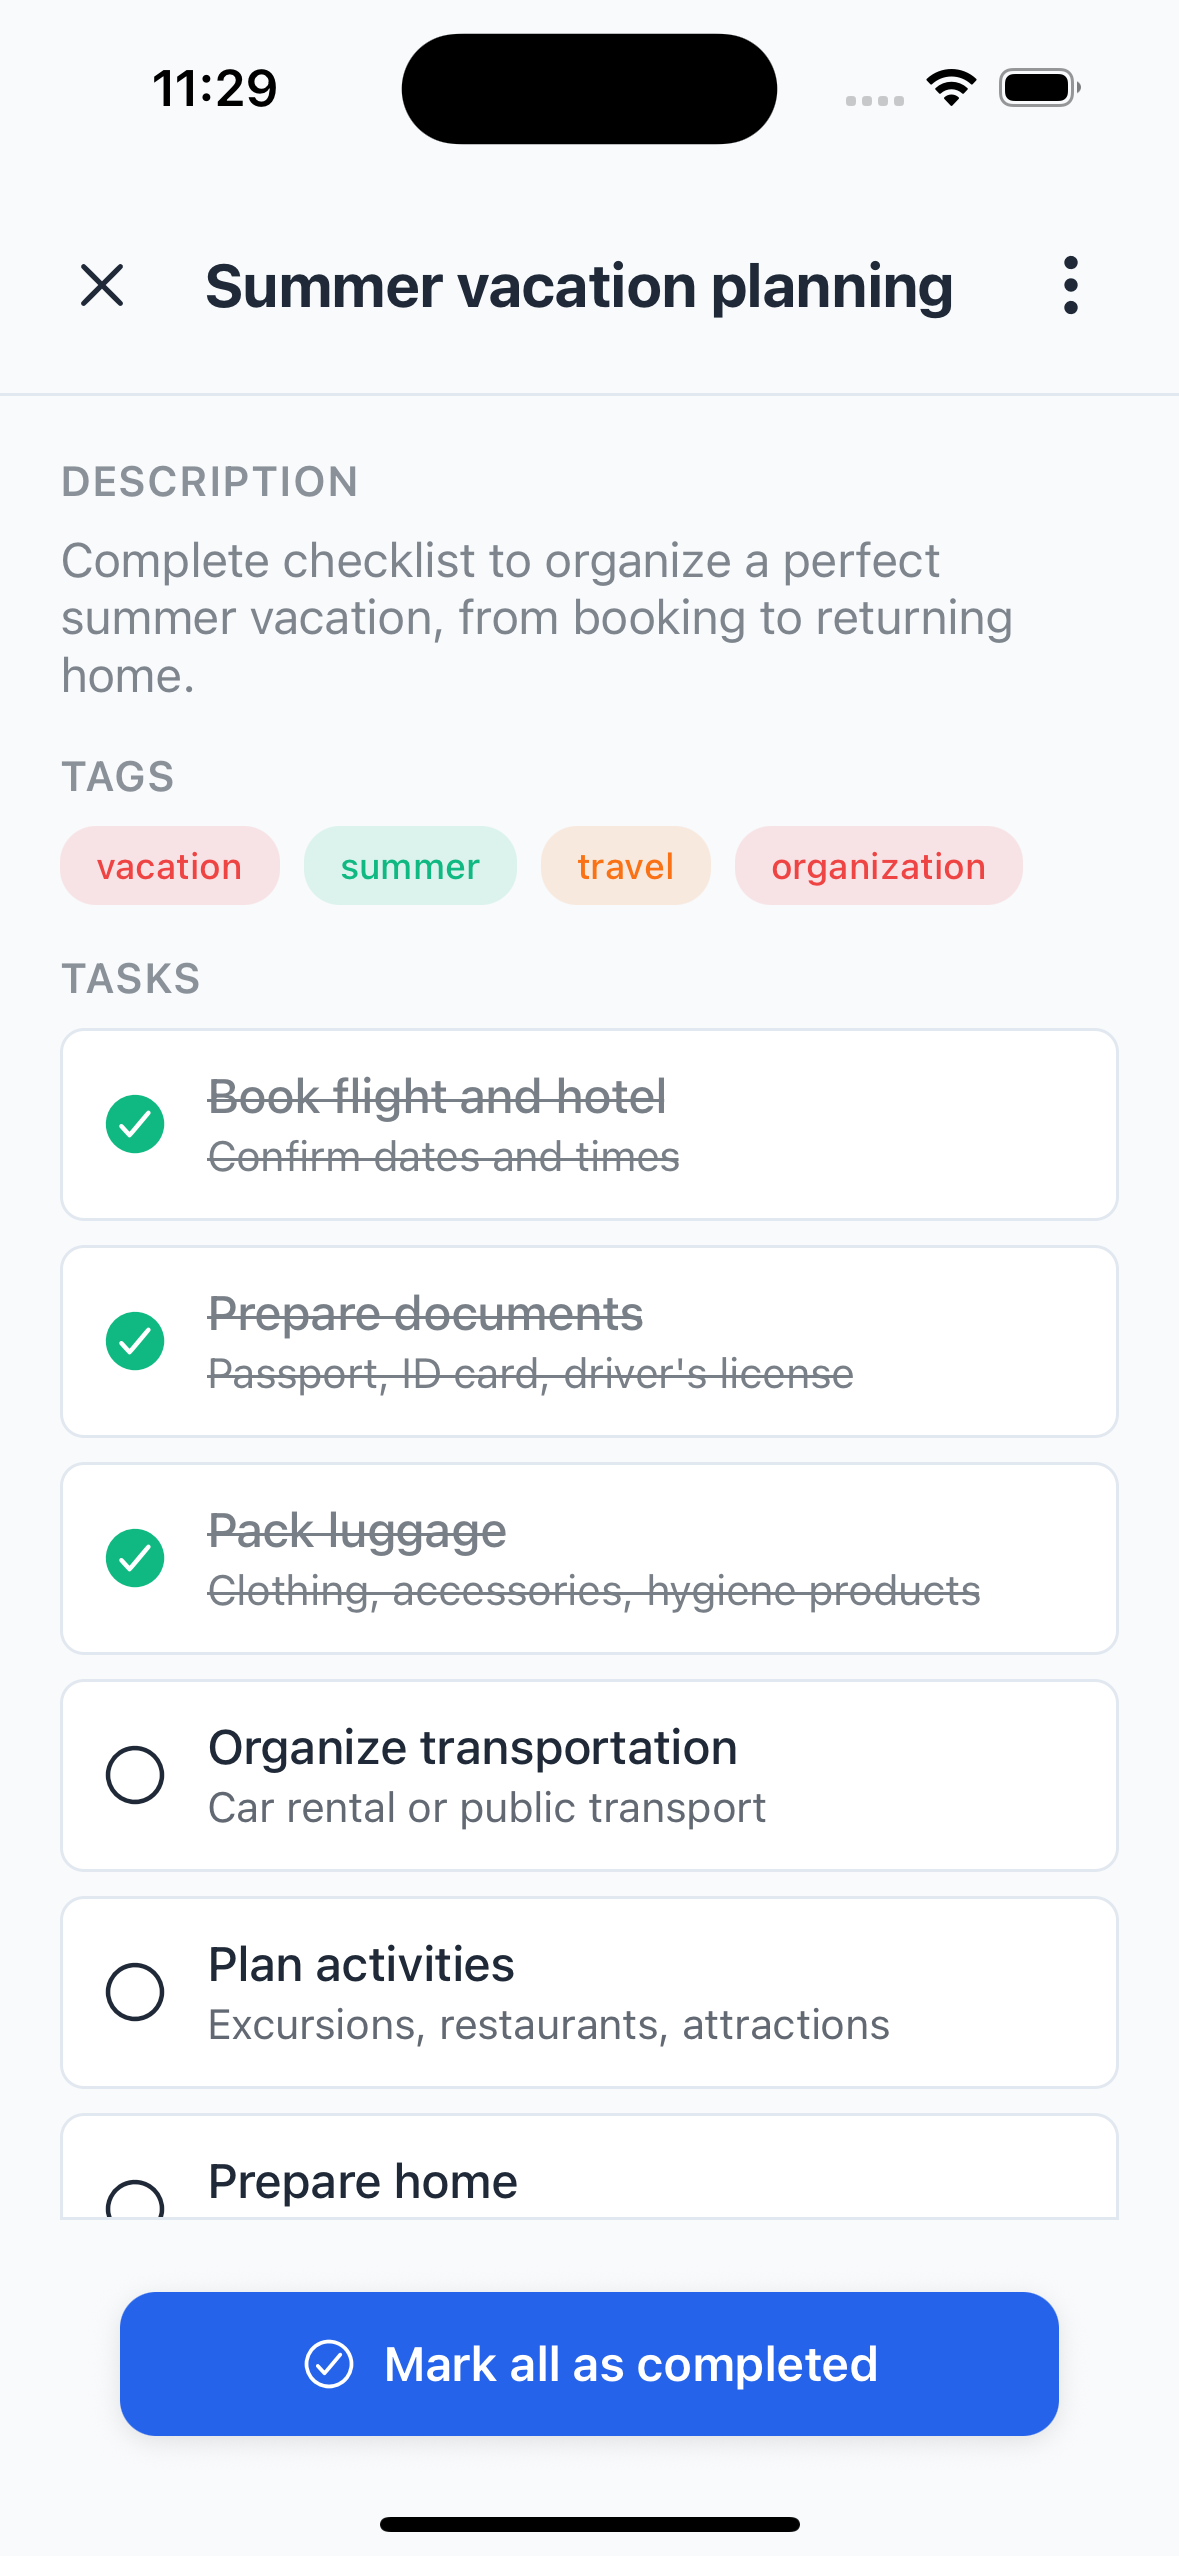Uncheck the Pack luggage checkmark
This screenshot has height=2556, width=1179.
pos(135,1558)
